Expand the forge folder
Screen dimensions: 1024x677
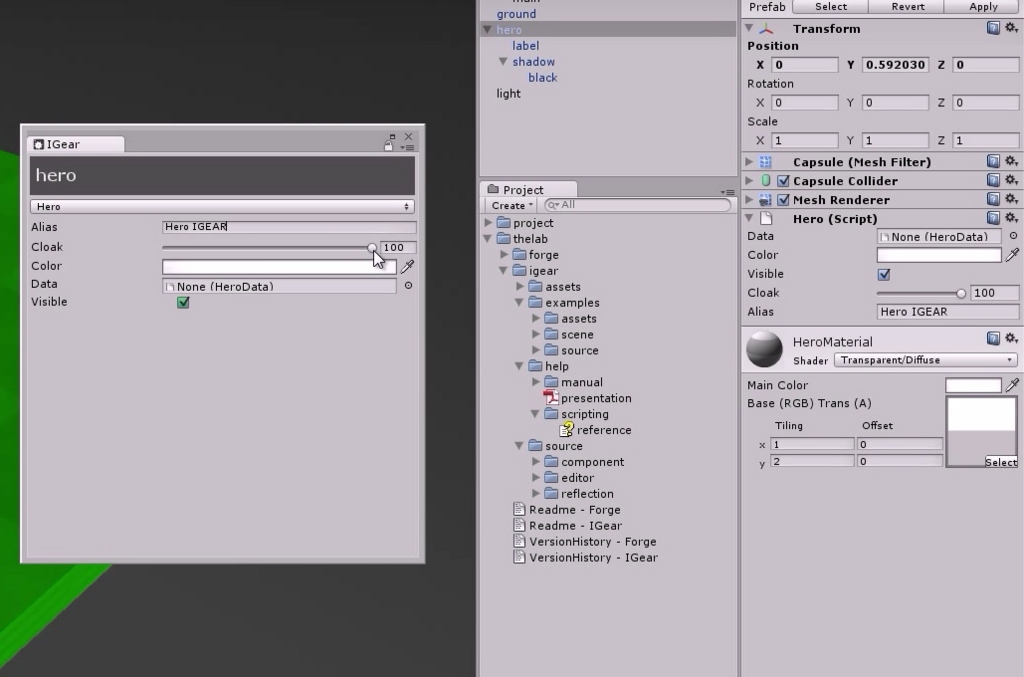[x=504, y=255]
